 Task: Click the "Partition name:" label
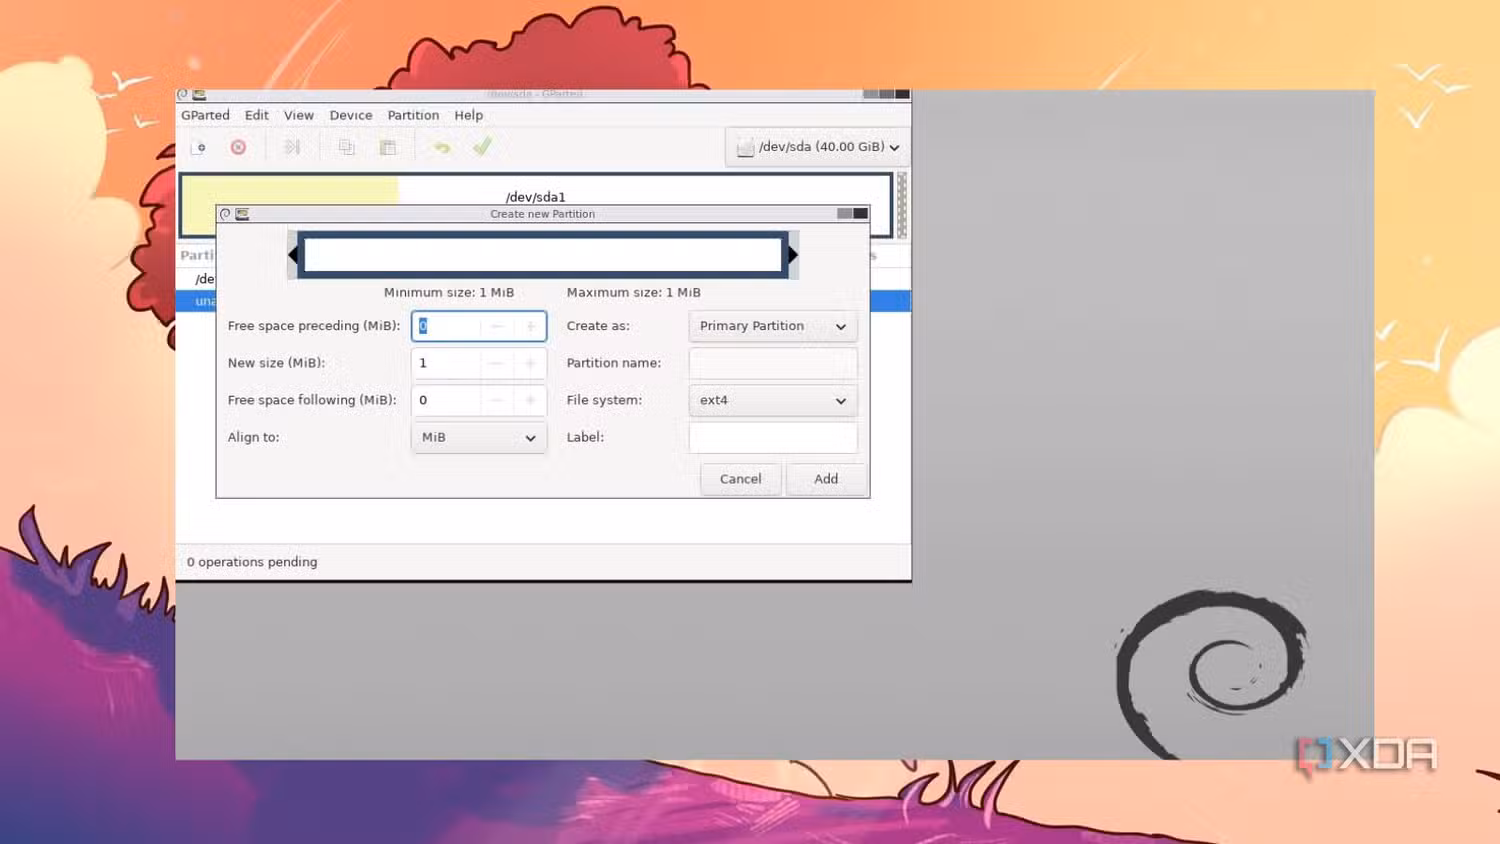(x=614, y=363)
